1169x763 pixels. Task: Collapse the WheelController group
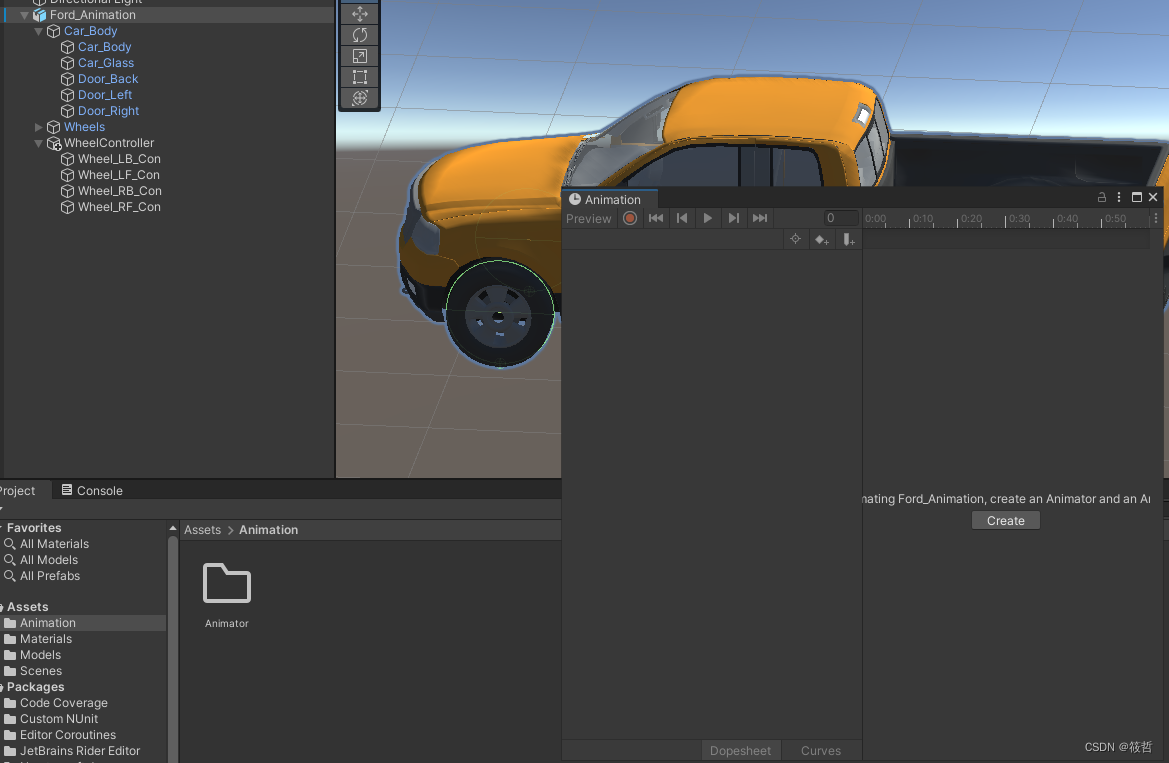38,143
